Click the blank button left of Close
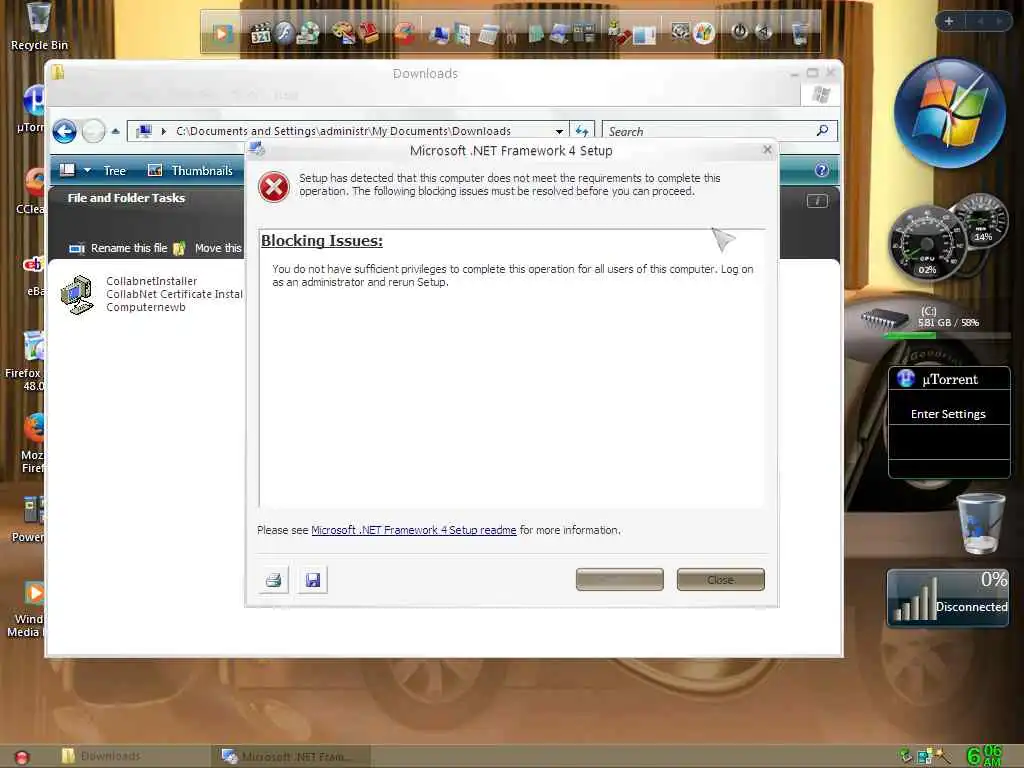The height and width of the screenshot is (768, 1024). tap(619, 580)
